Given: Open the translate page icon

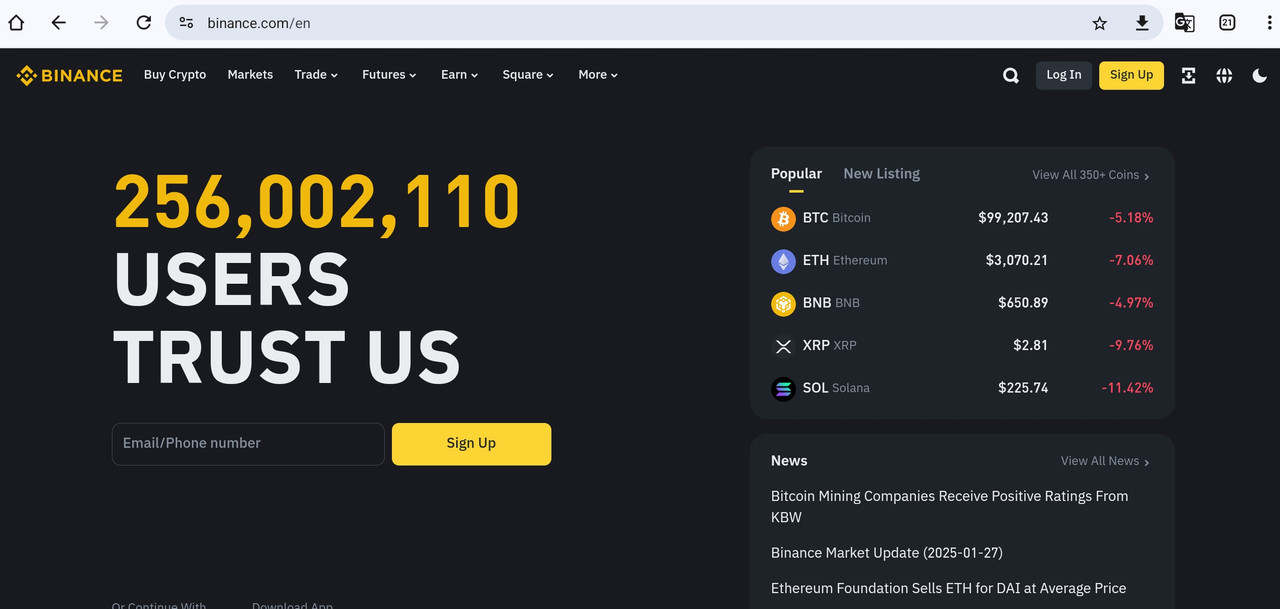Looking at the screenshot, I should click(1184, 22).
